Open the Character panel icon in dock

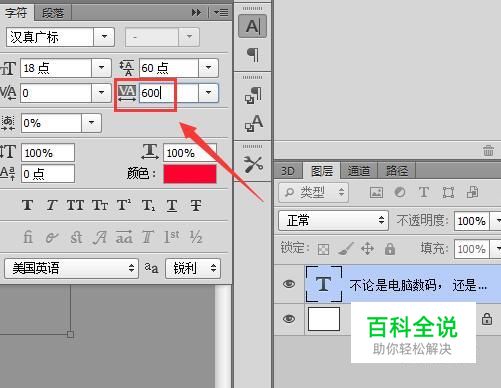point(252,26)
